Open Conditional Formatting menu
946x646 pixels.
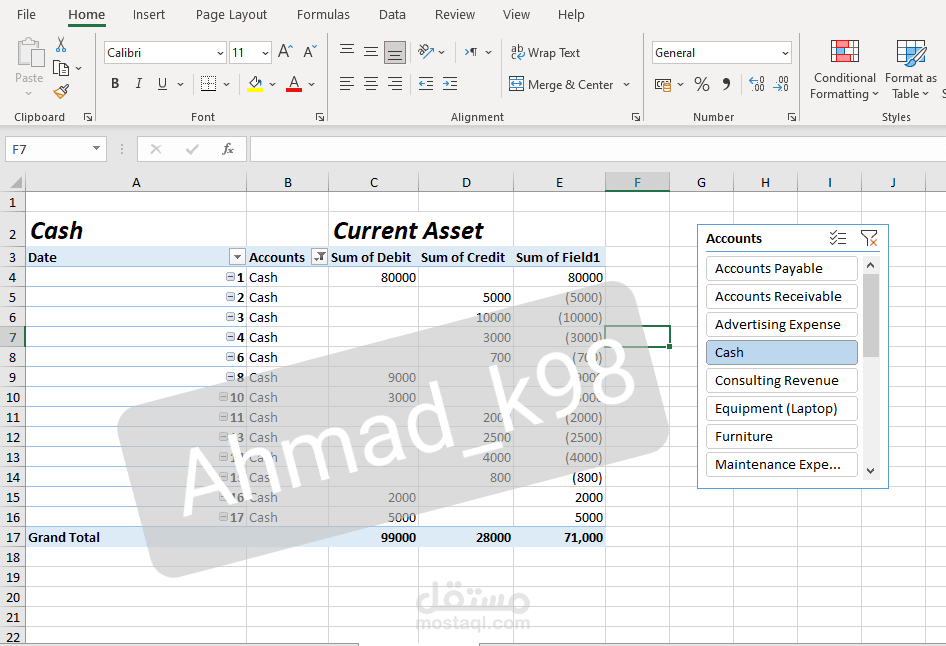[x=844, y=69]
